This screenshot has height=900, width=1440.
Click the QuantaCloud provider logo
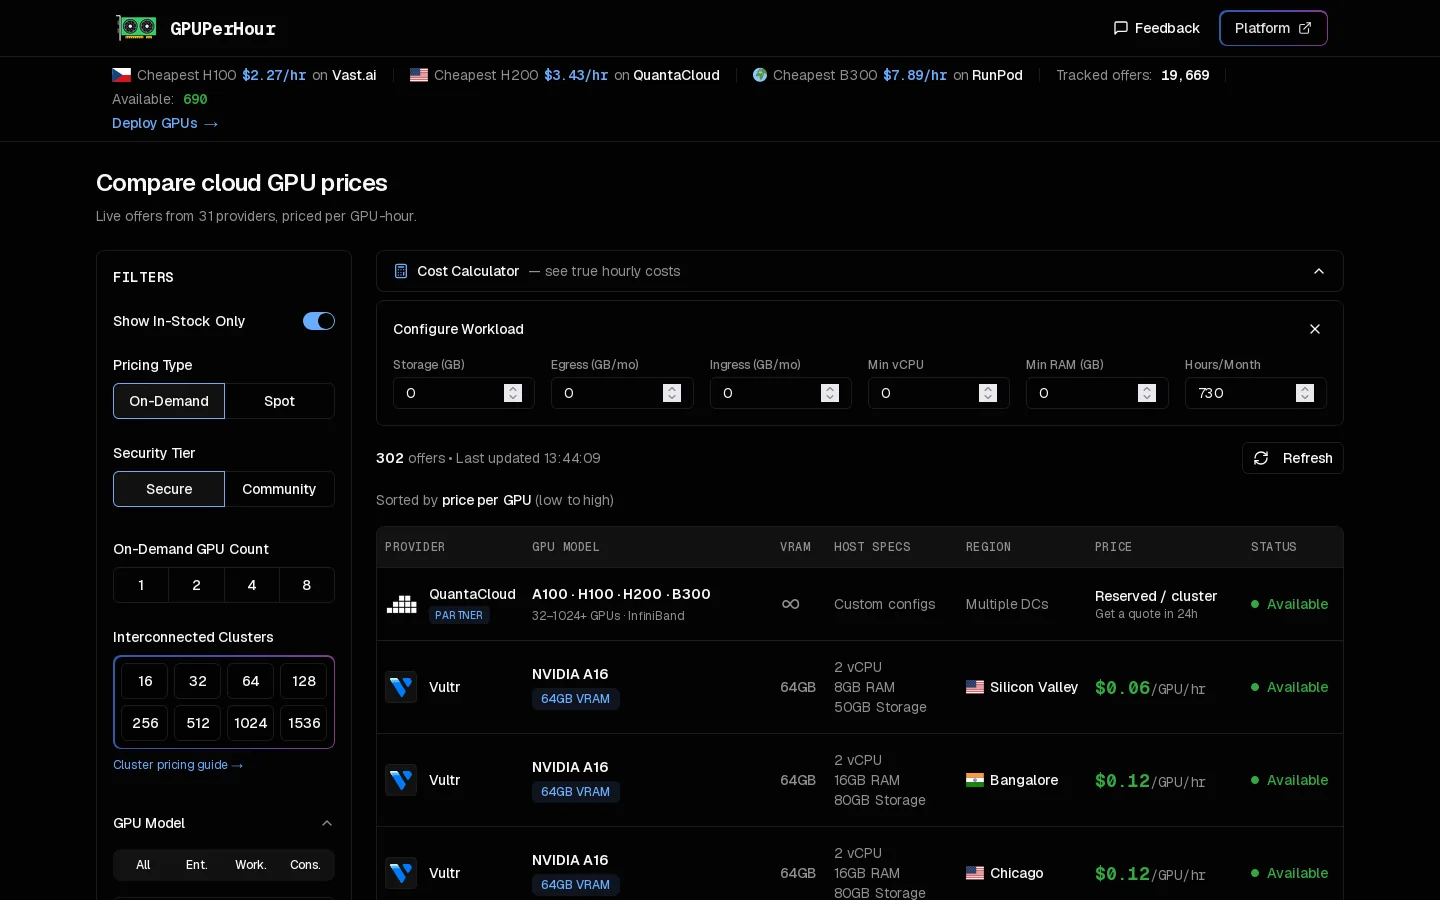402,604
